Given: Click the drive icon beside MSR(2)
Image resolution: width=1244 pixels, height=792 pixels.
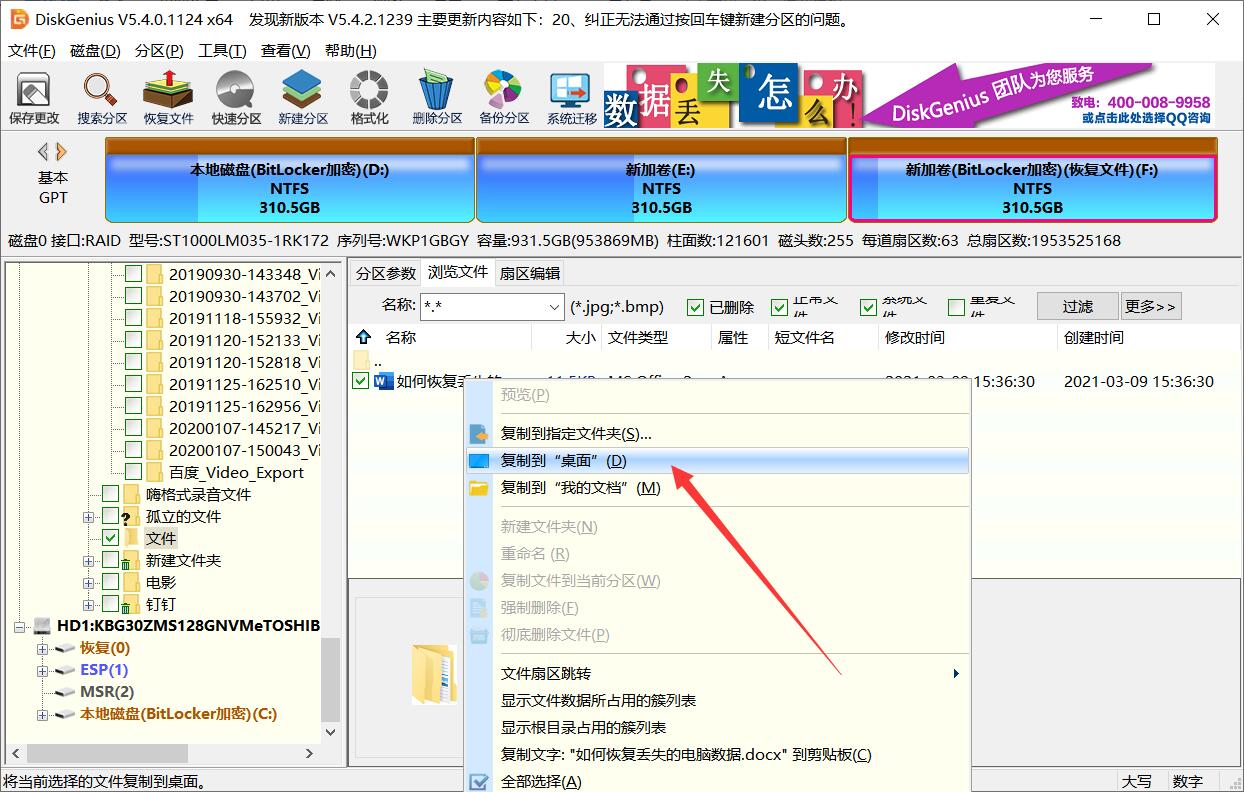Looking at the screenshot, I should click(x=66, y=692).
